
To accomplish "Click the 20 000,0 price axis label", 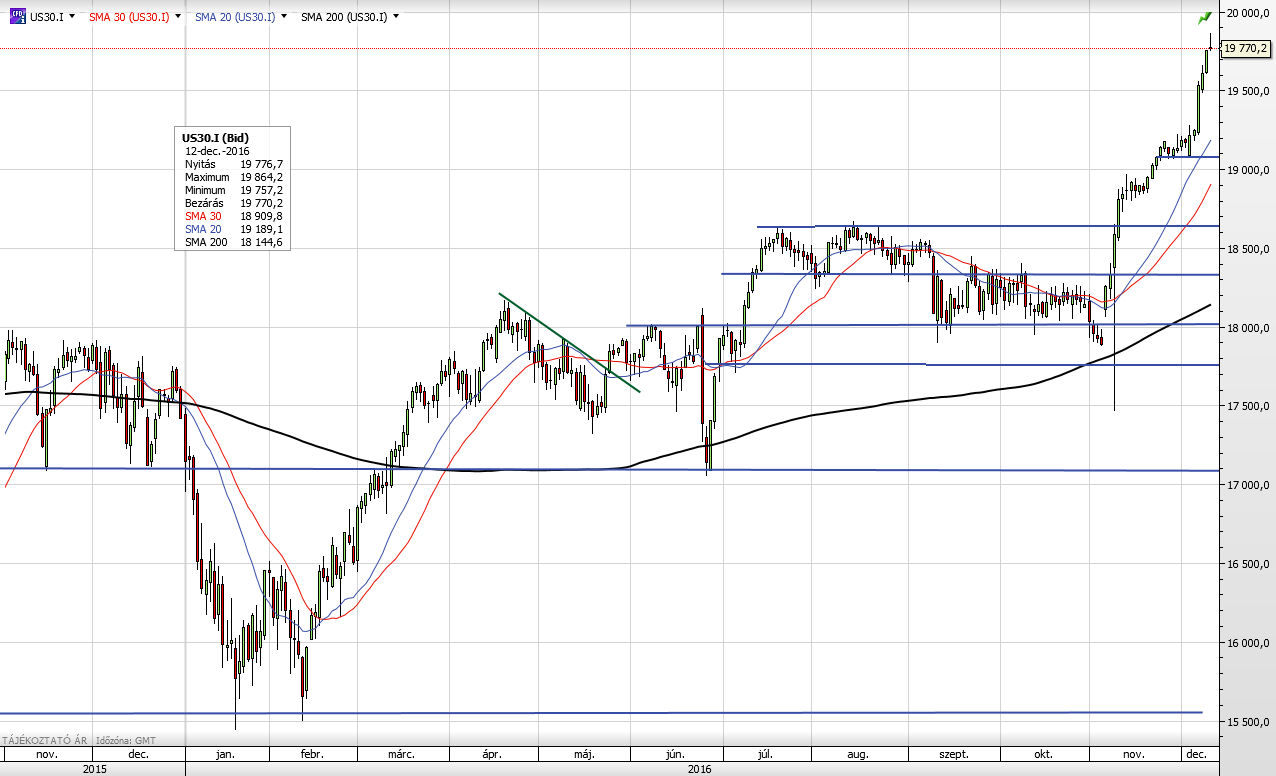I will 1248,13.
